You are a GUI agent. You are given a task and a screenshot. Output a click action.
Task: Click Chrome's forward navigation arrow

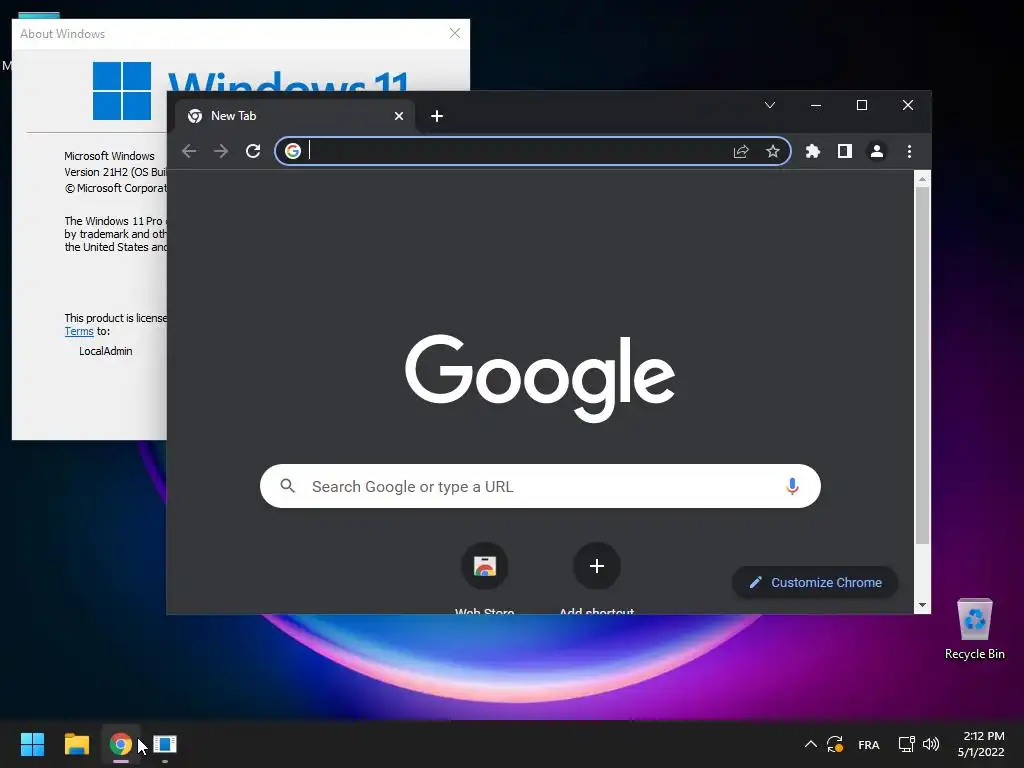click(221, 152)
